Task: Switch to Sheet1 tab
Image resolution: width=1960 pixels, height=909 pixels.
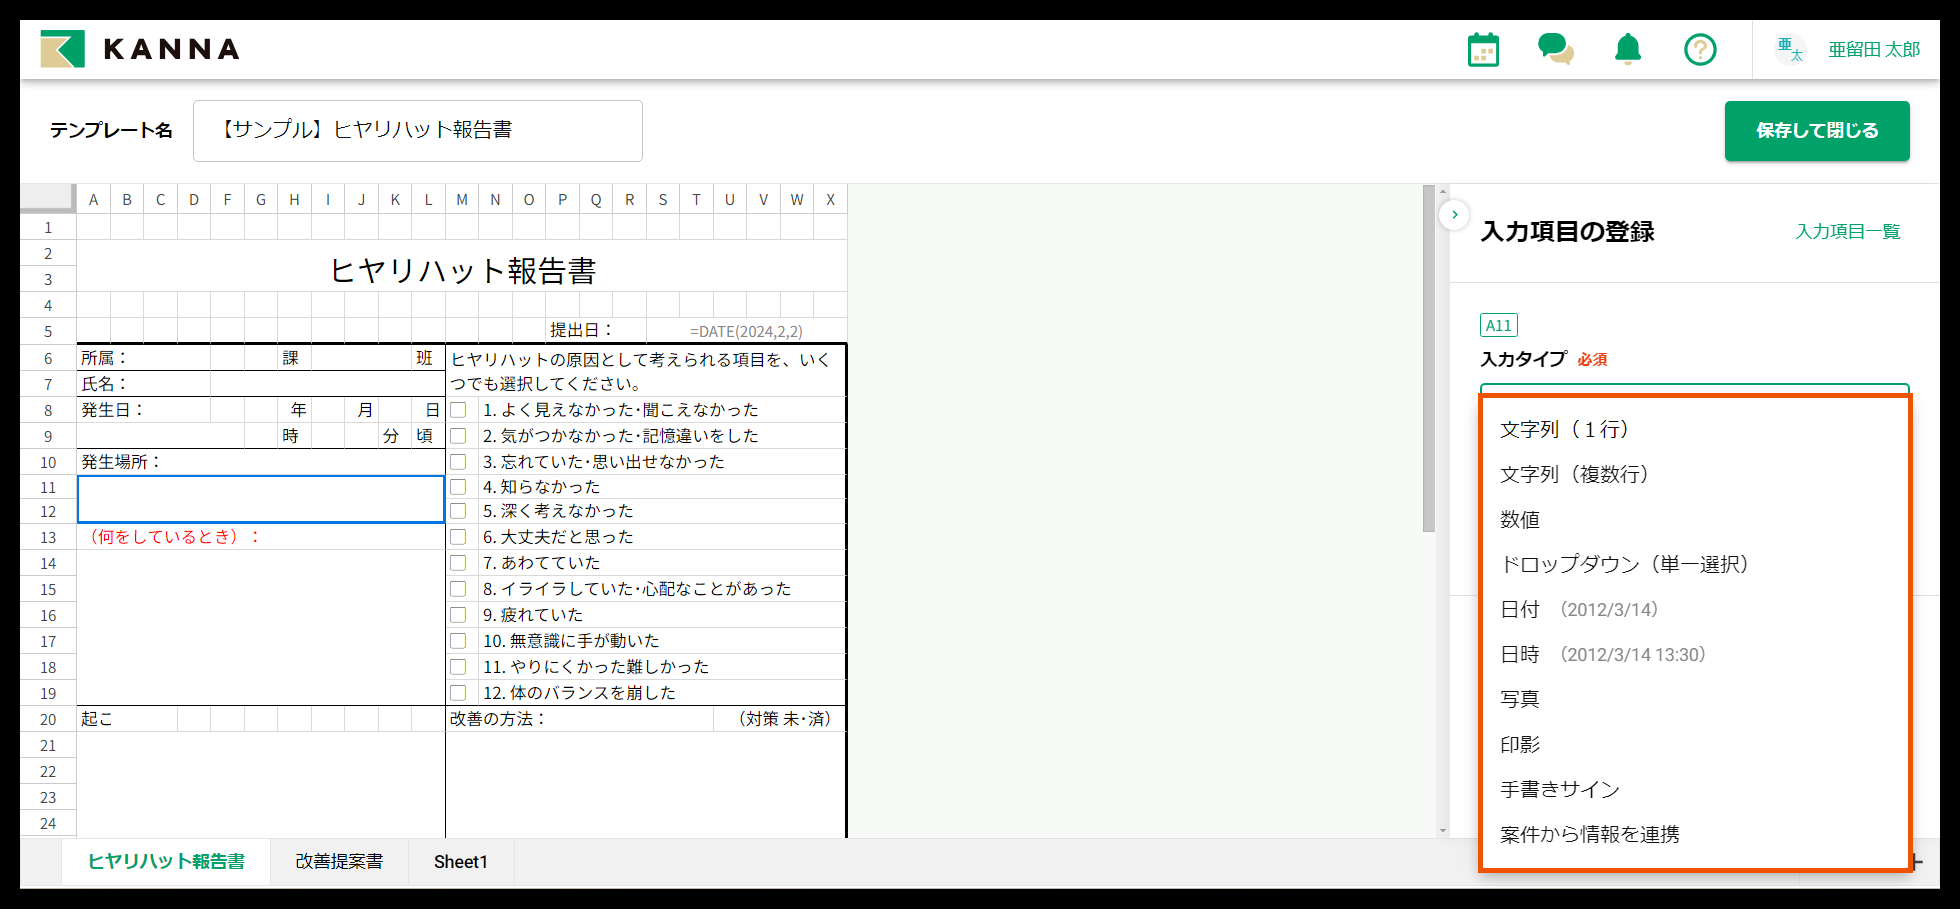Action: (x=461, y=862)
